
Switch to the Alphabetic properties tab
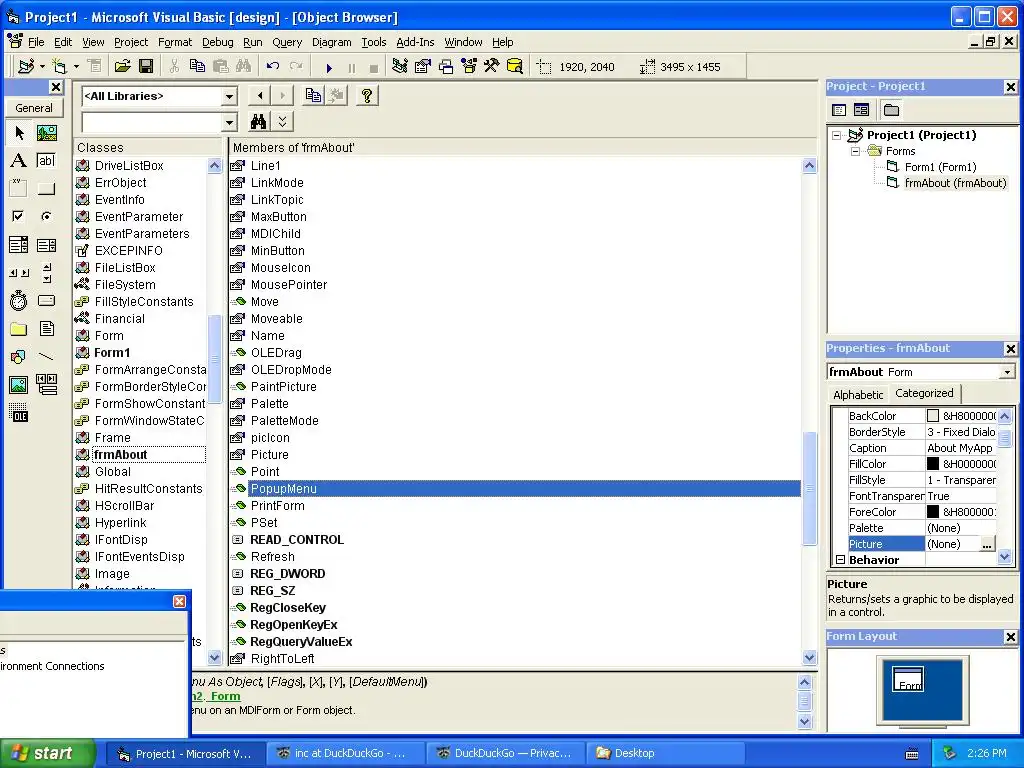[857, 394]
